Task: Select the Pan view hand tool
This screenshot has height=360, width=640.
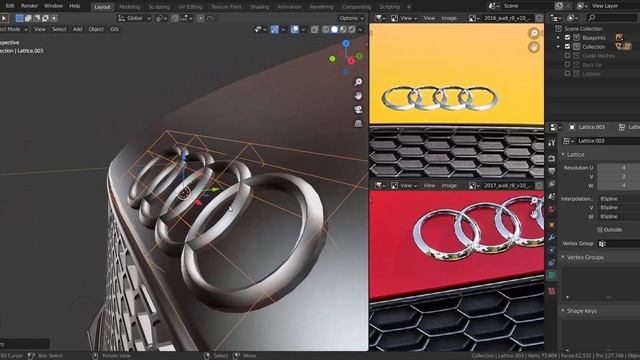Action: 358,96
